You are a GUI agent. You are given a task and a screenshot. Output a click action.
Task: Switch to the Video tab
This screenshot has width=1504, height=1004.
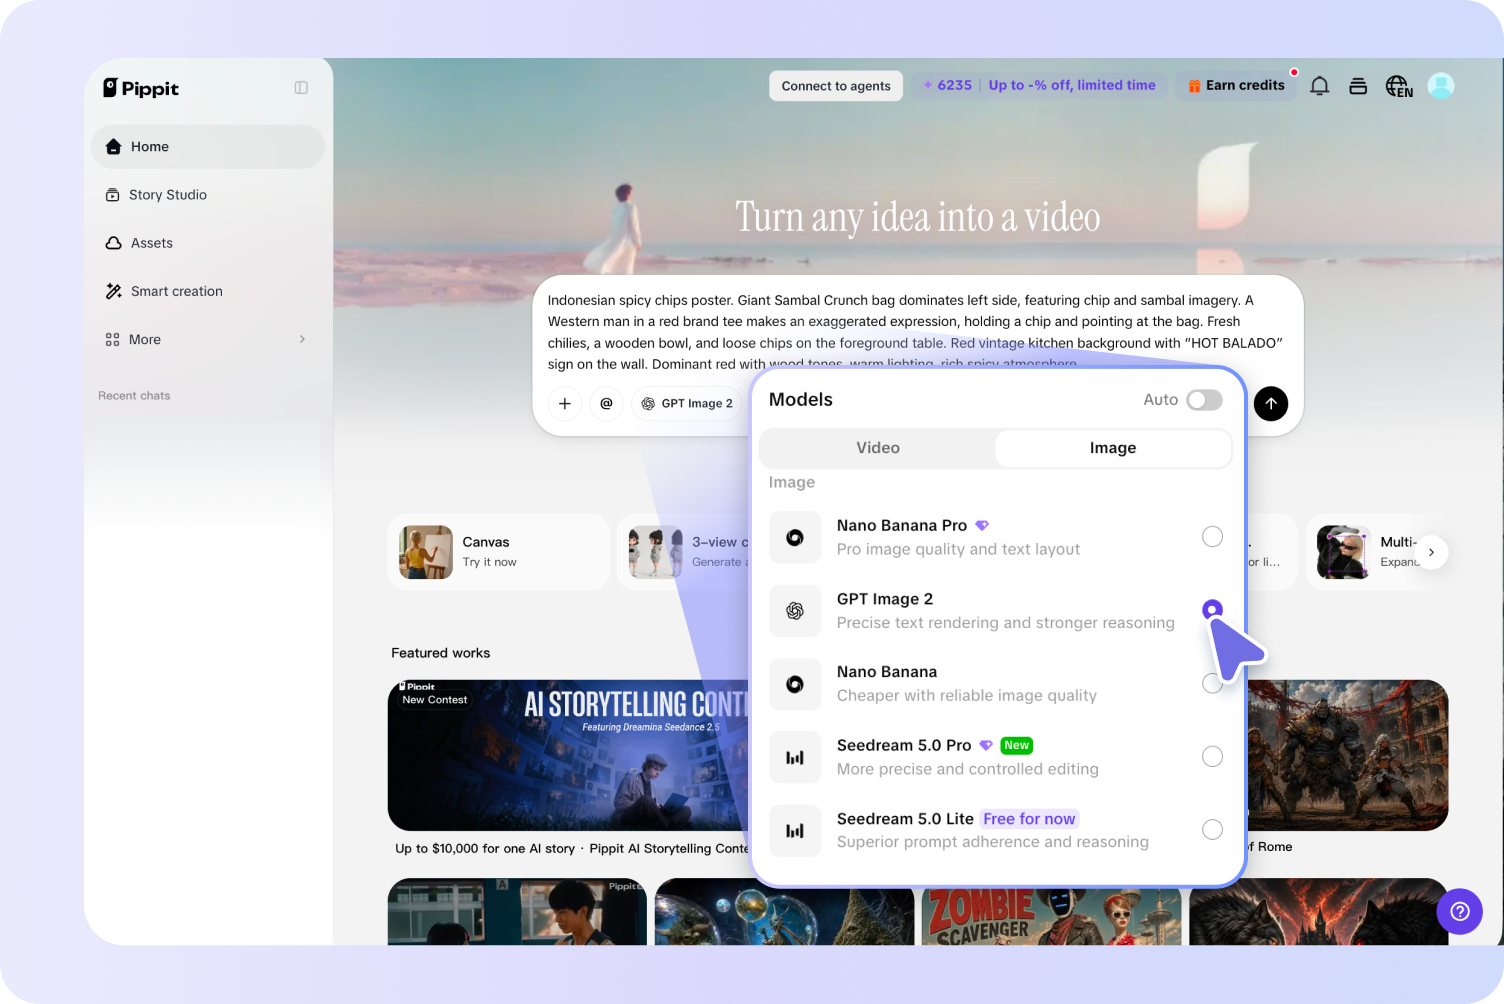(x=878, y=448)
